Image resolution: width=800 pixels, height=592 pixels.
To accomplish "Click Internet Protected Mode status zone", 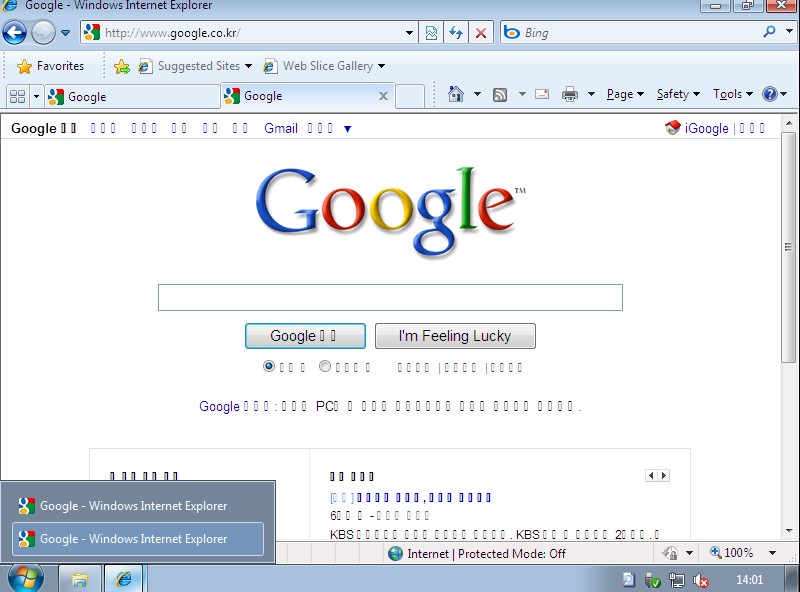I will click(x=477, y=554).
